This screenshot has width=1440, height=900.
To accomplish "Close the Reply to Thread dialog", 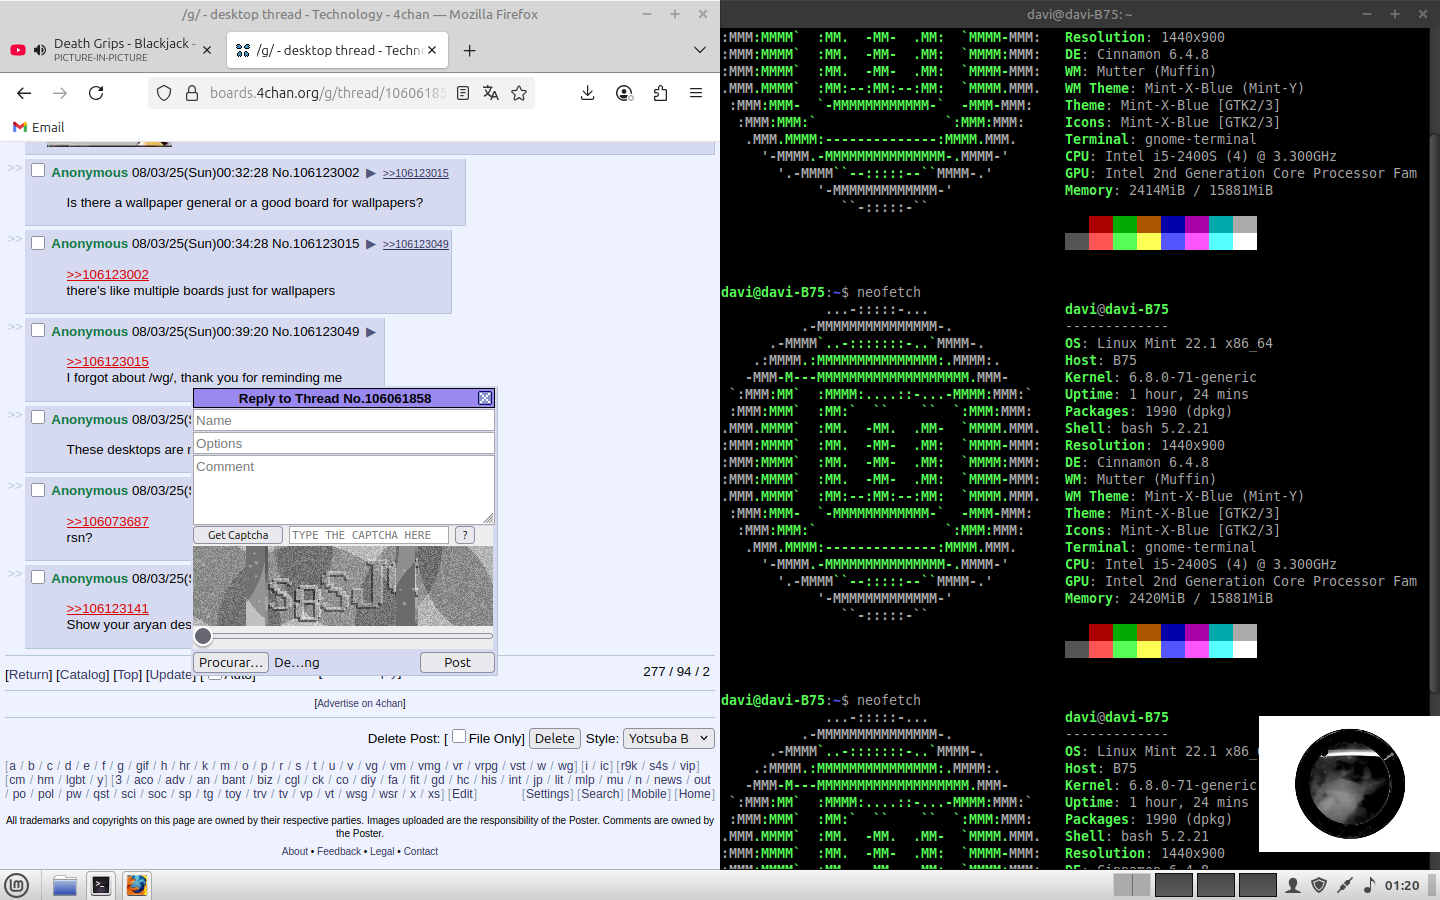I will pyautogui.click(x=485, y=398).
